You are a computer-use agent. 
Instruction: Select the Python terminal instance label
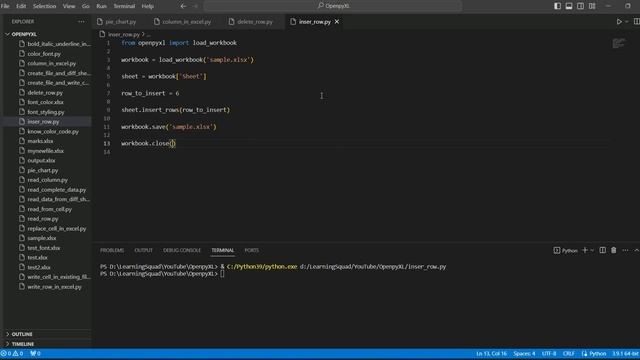click(565, 250)
